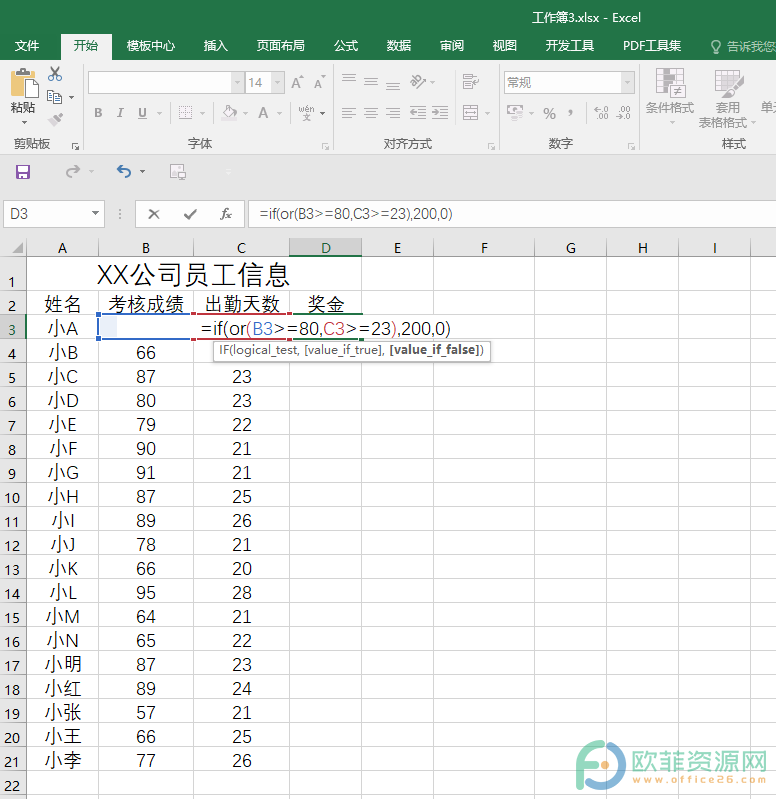This screenshot has width=776, height=799.
Task: Click the Undo arrow icon
Action: click(124, 171)
